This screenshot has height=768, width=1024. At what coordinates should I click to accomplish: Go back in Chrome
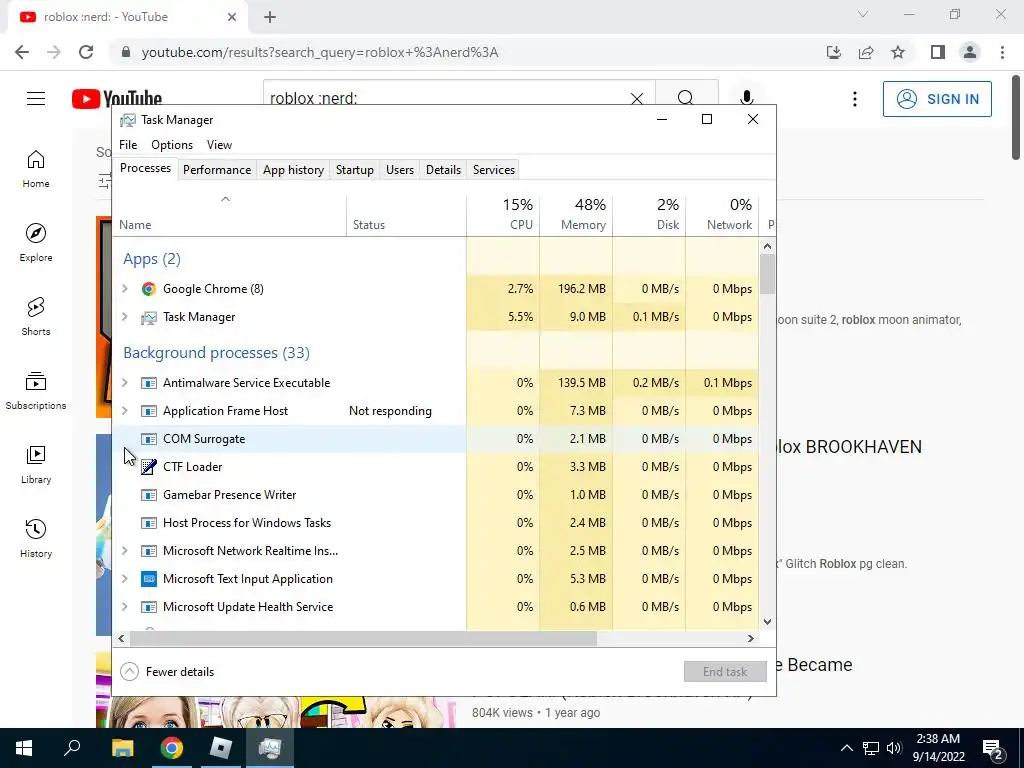point(22,52)
